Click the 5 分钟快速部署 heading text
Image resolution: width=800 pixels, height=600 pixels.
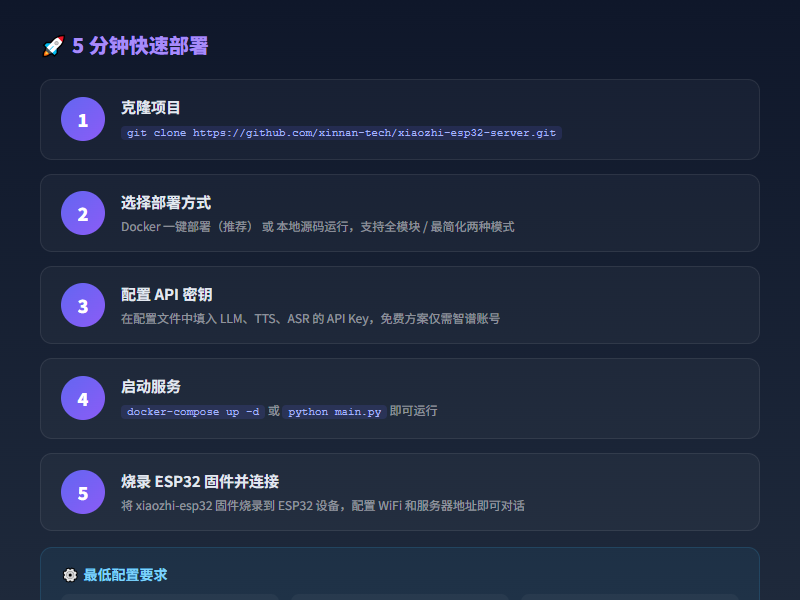click(x=140, y=46)
